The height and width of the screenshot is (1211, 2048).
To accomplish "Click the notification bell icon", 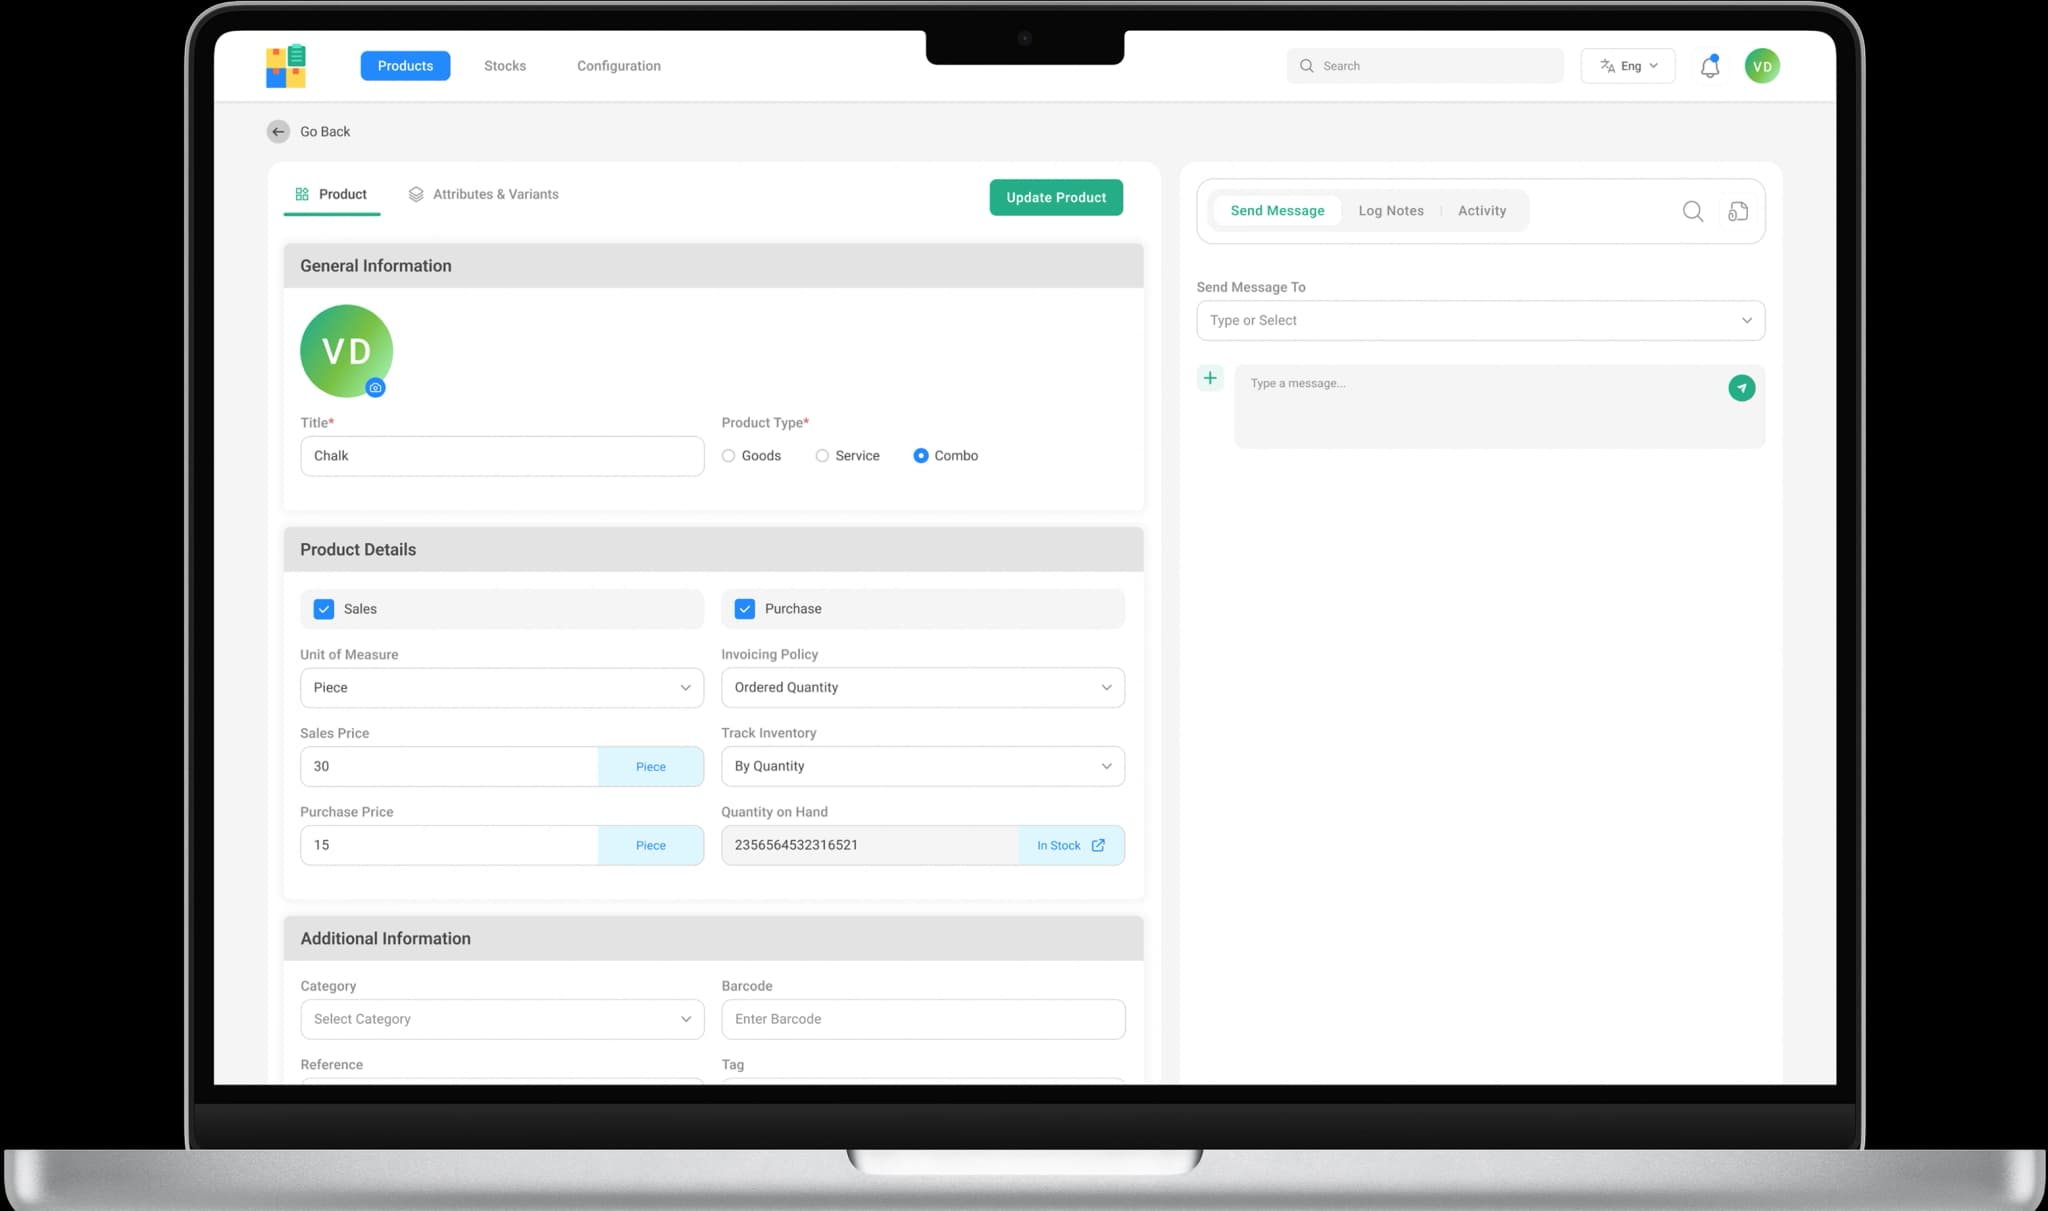I will click(x=1710, y=67).
